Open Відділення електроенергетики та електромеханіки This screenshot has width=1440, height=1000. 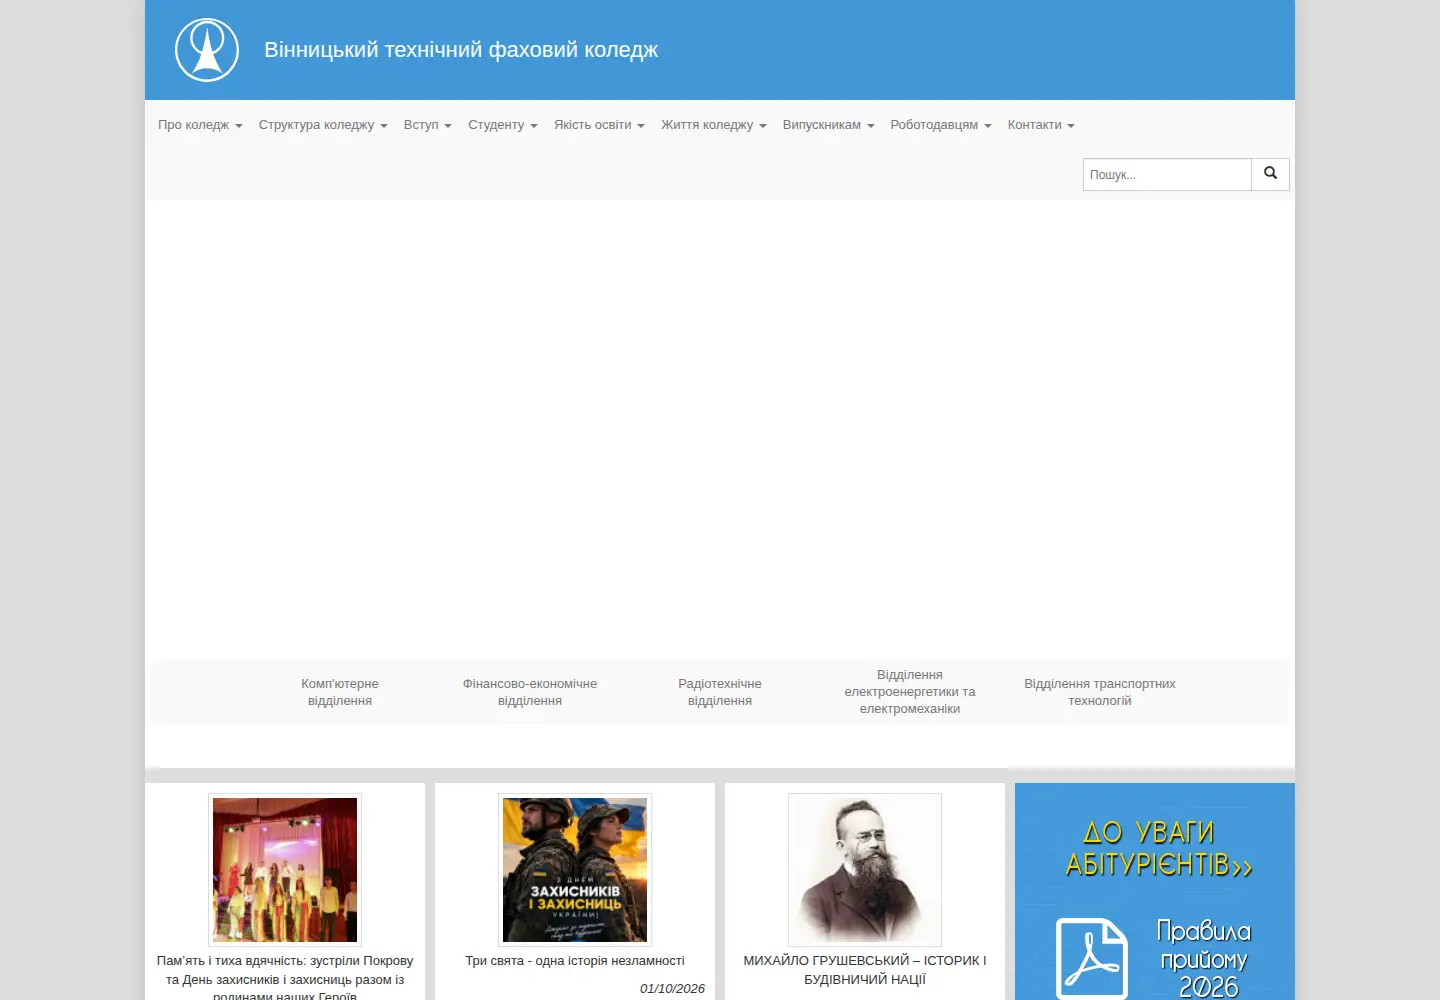pyautogui.click(x=910, y=692)
